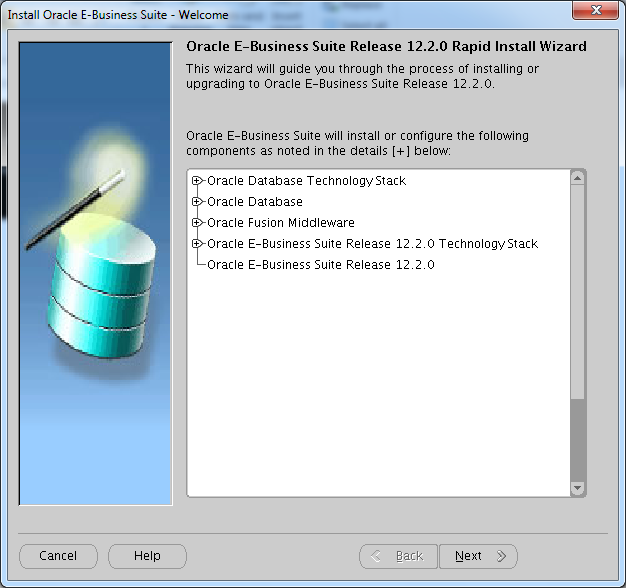Select Oracle Fusion Middleware row
Viewport: 626px width, 588px height.
coord(281,223)
